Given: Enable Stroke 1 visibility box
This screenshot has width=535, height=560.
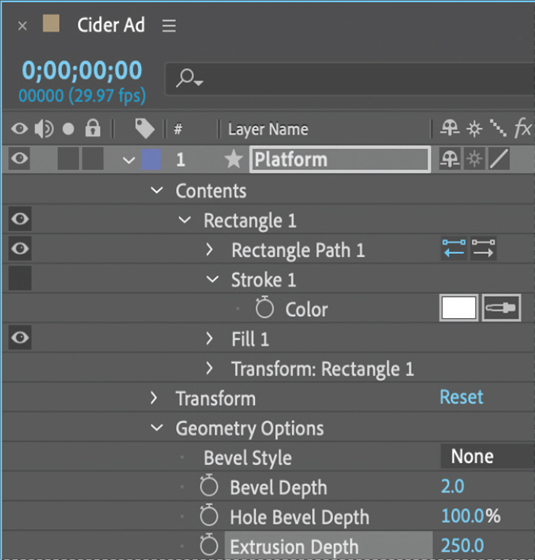Looking at the screenshot, I should coord(20,278).
